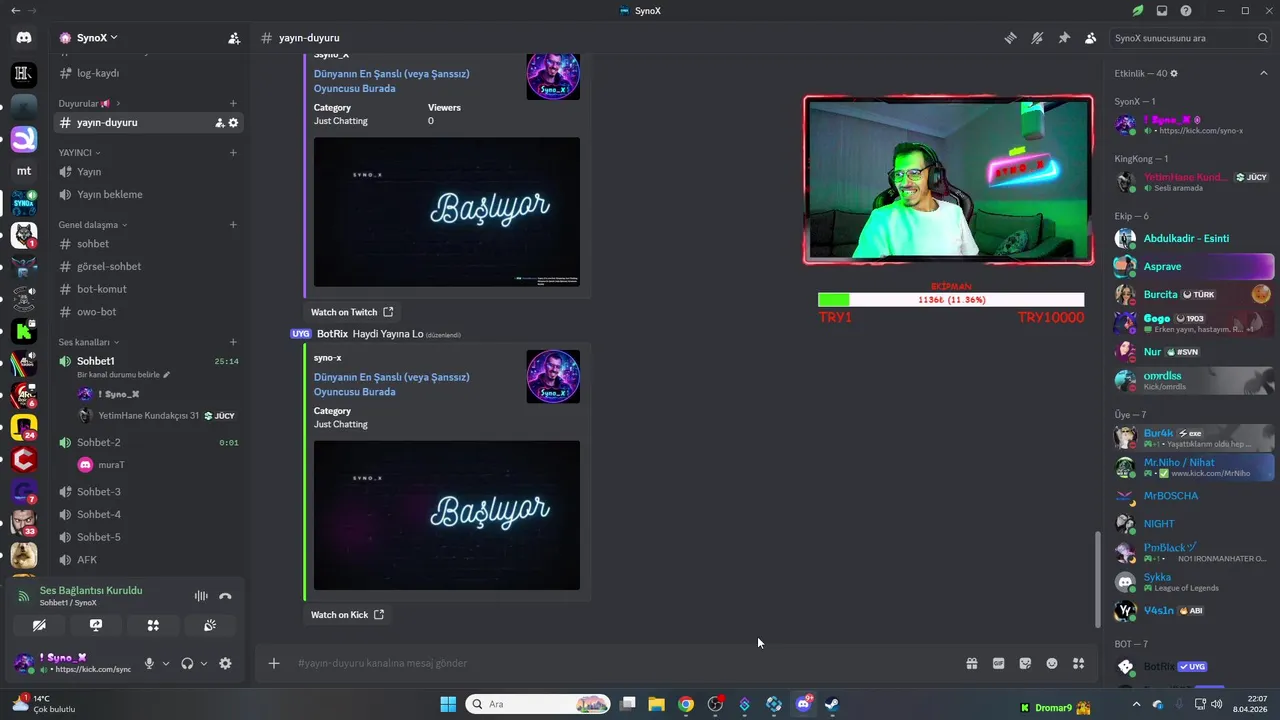Collapse the YAYINCI category
This screenshot has width=1280, height=720.
tap(79, 152)
